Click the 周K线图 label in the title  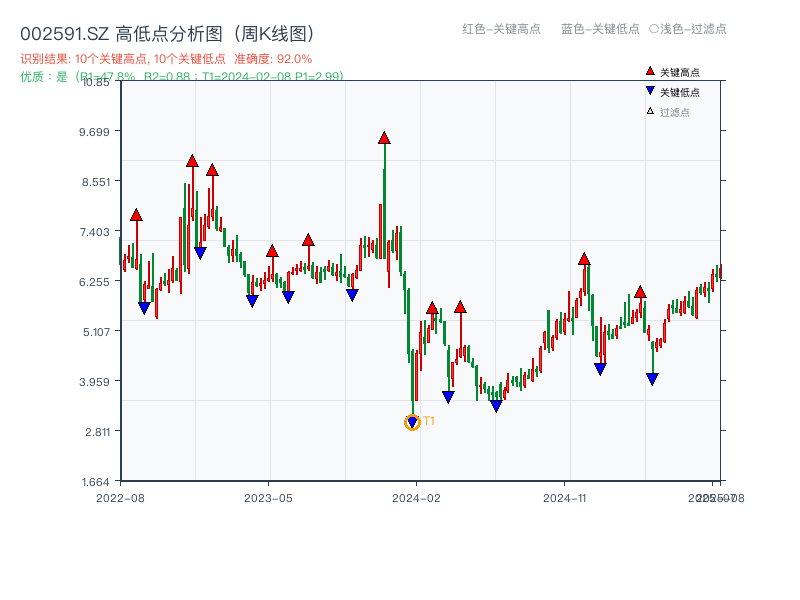[x=273, y=31]
